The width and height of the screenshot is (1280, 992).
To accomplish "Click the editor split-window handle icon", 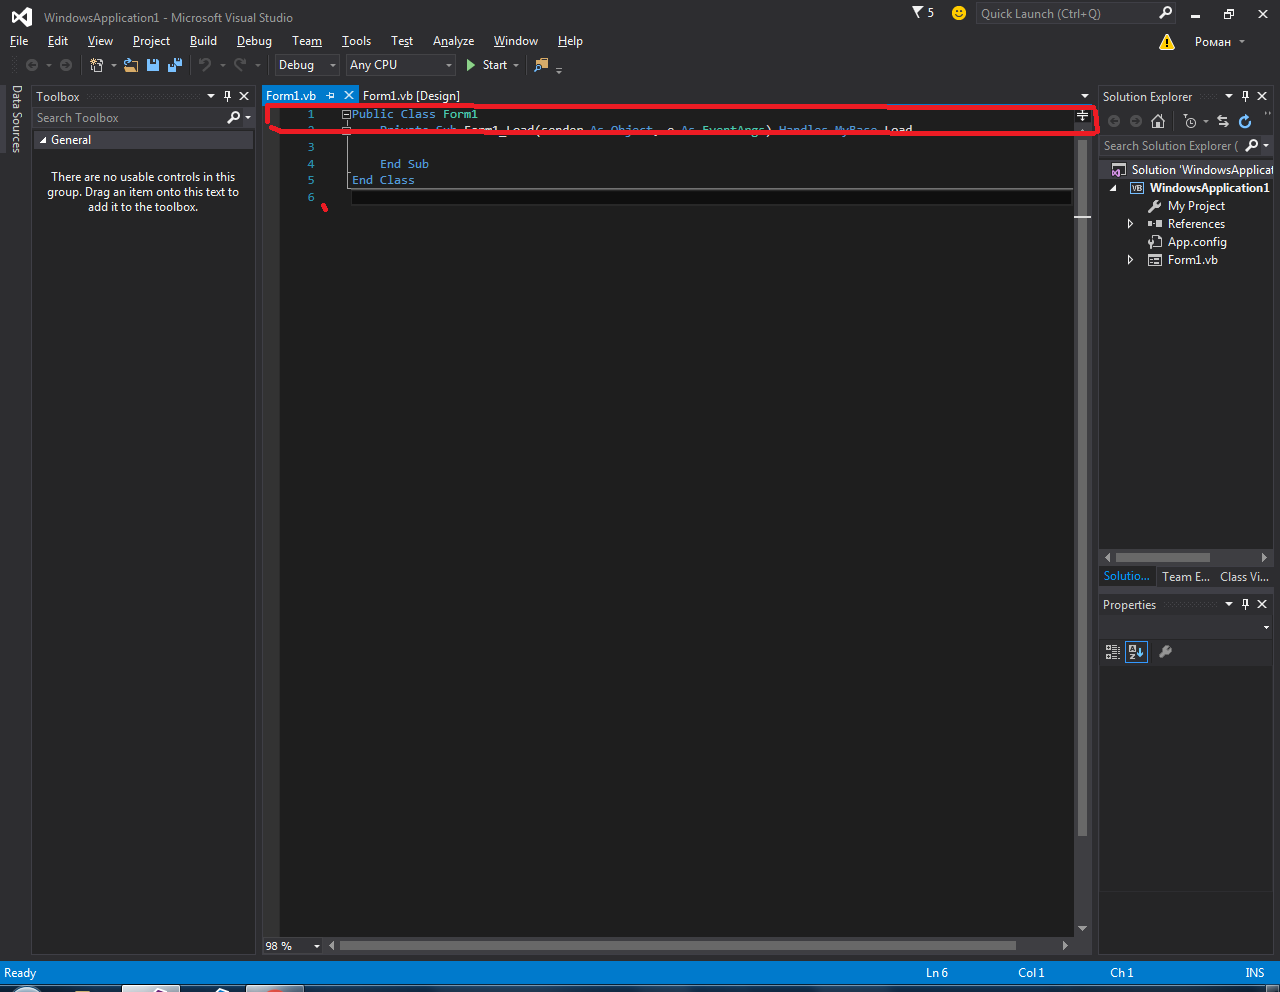I will coord(1082,115).
